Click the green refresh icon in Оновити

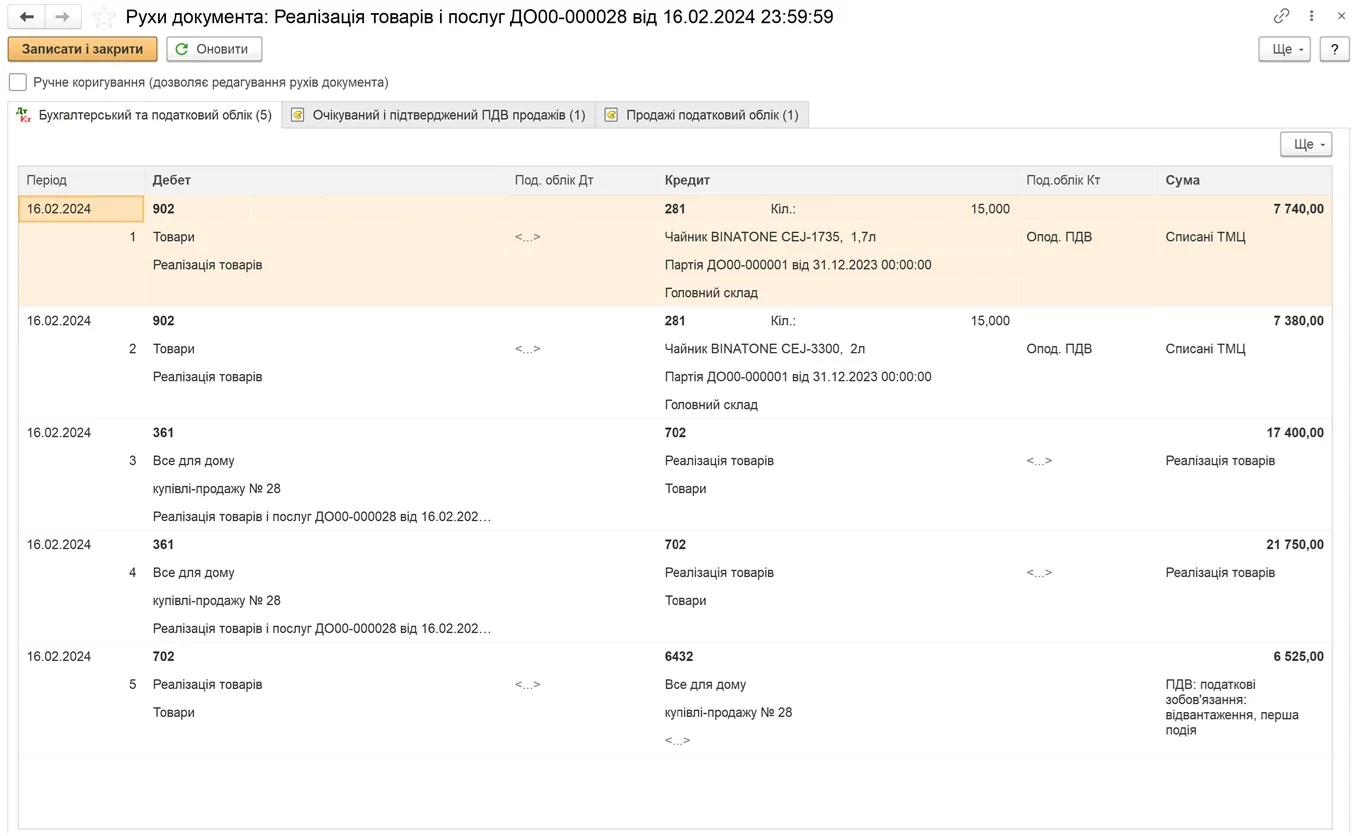tap(182, 49)
